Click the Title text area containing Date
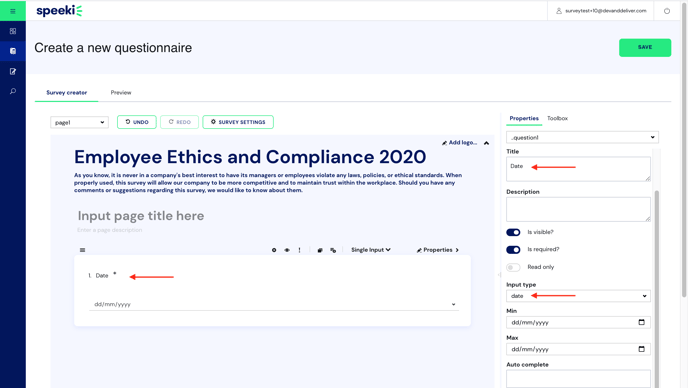688x388 pixels. point(578,169)
